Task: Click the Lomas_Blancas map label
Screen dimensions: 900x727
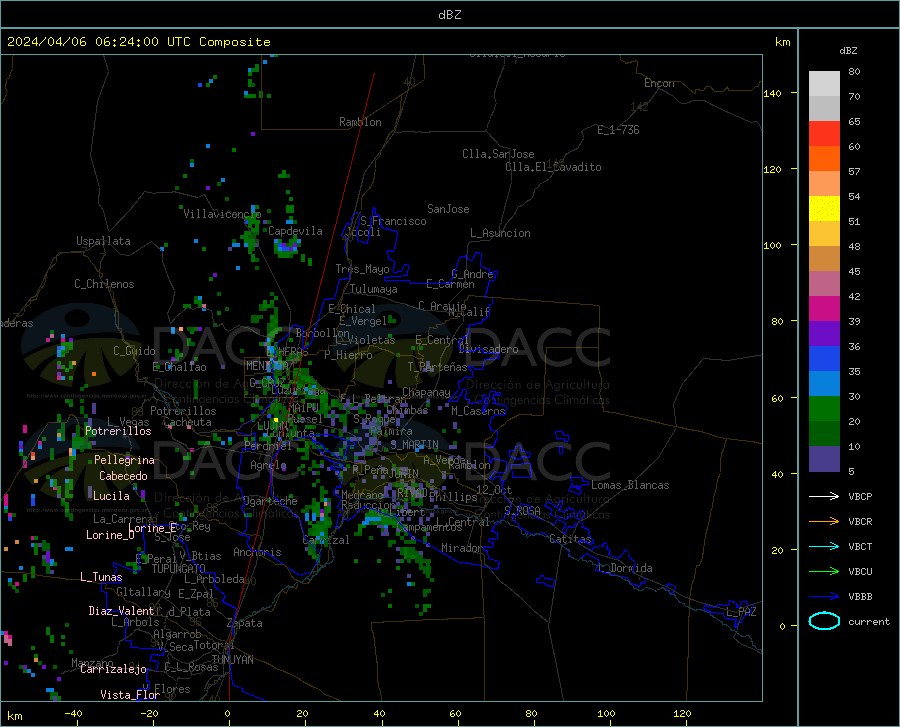Action: 630,485
